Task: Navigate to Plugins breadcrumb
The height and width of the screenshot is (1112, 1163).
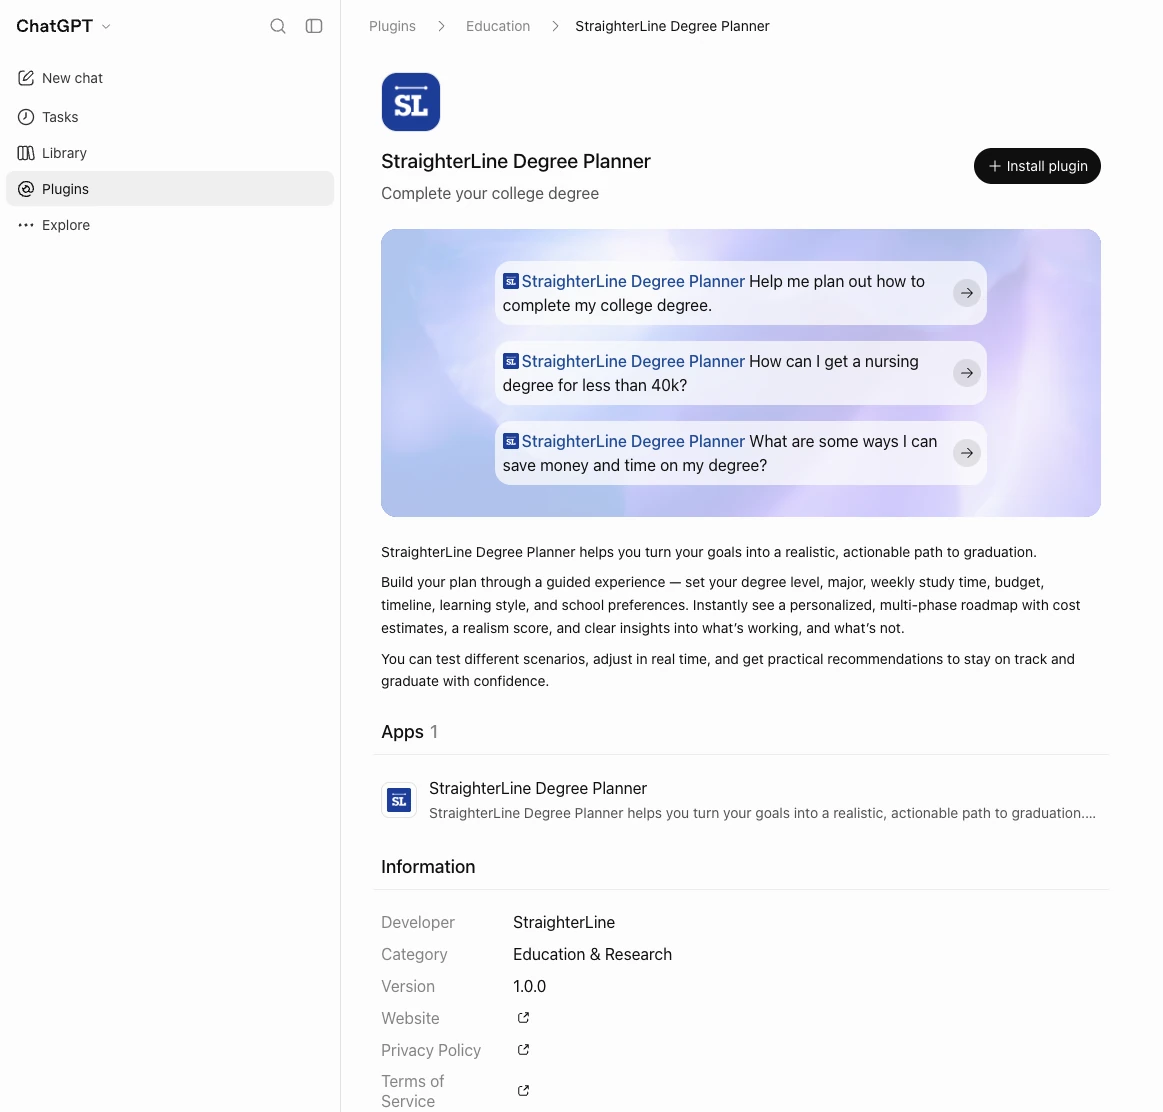Action: pos(392,26)
